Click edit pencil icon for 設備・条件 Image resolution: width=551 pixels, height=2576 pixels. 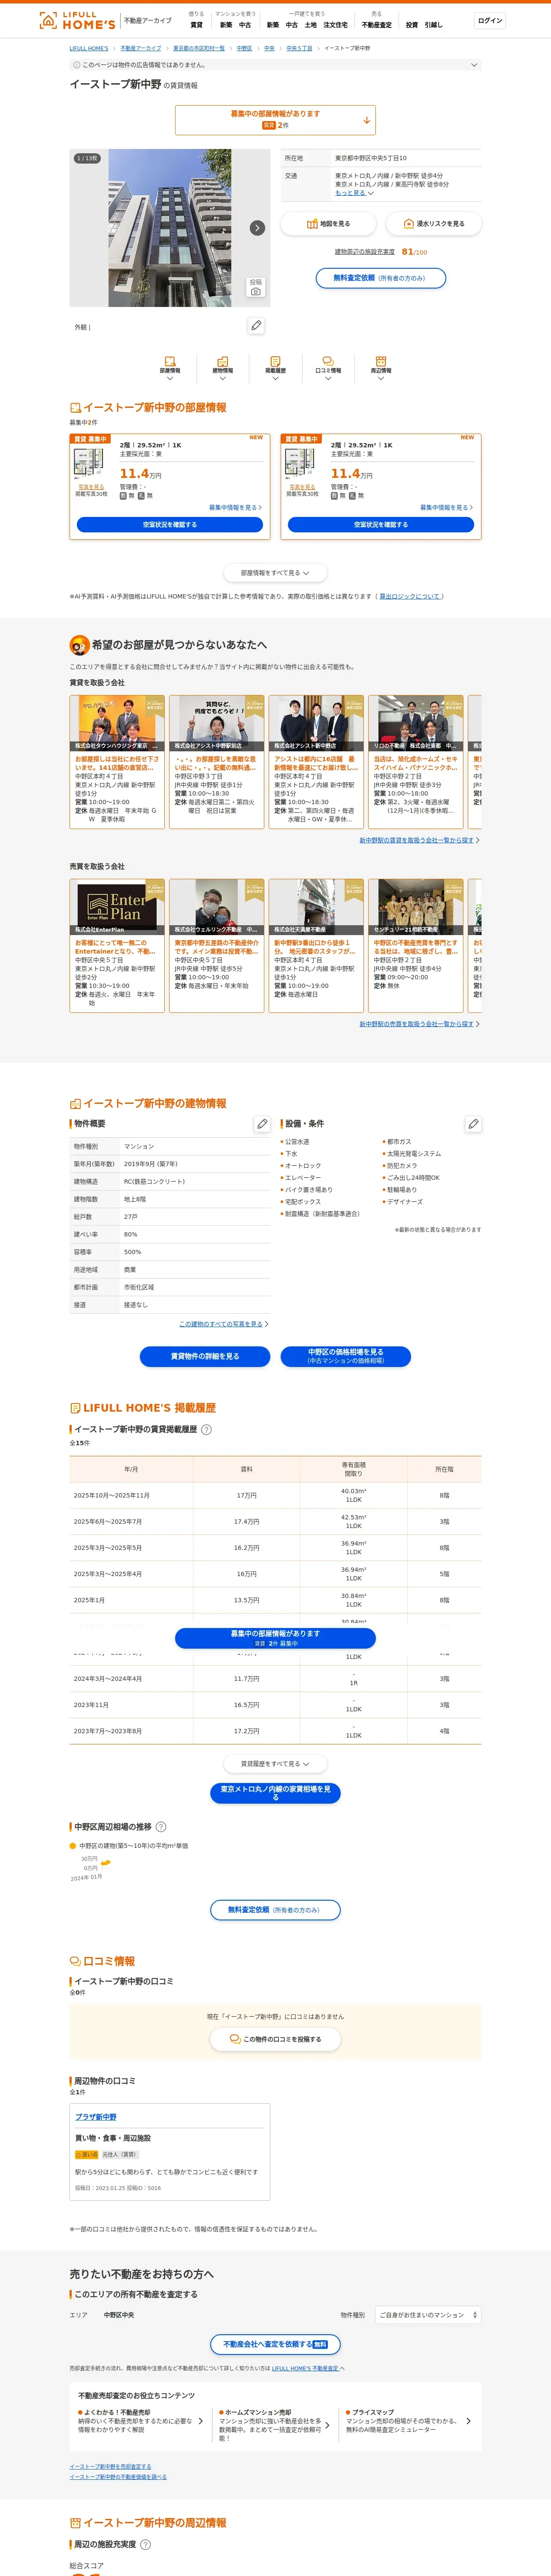[473, 1124]
